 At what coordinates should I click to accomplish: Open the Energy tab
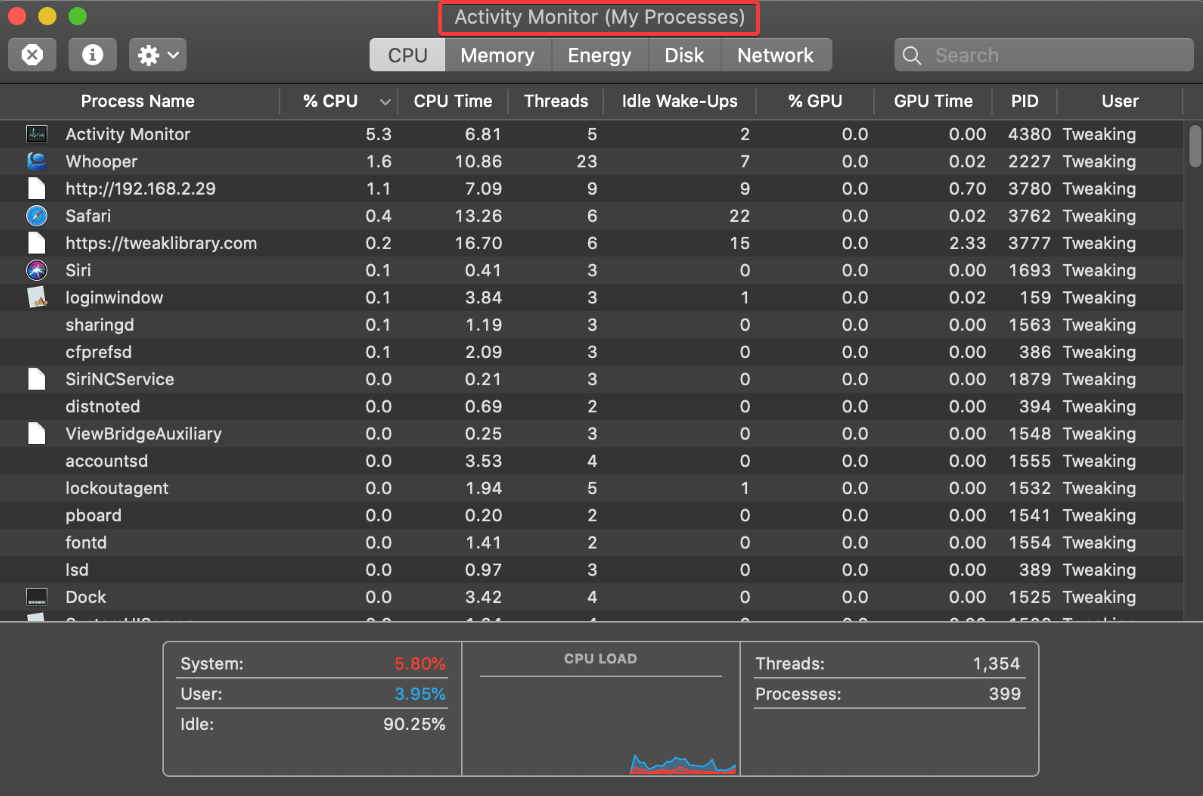(x=599, y=55)
